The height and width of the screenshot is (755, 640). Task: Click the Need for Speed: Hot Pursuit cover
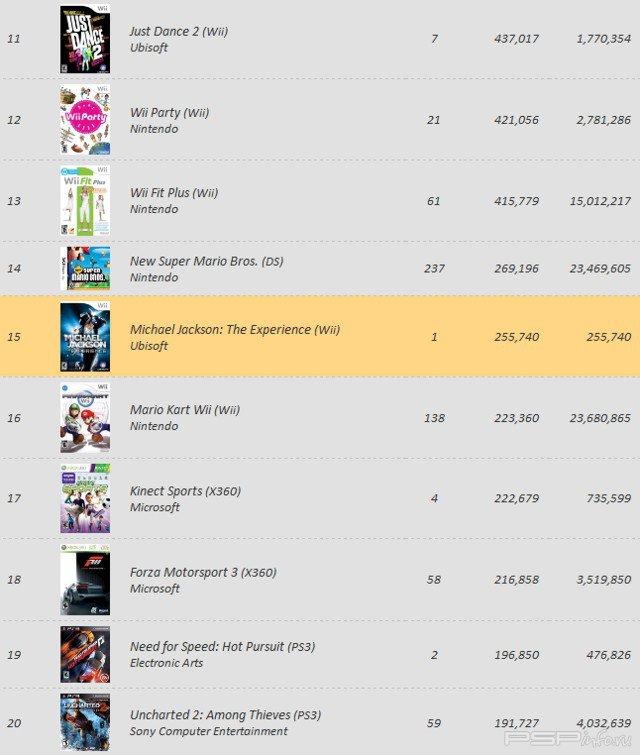pos(84,654)
